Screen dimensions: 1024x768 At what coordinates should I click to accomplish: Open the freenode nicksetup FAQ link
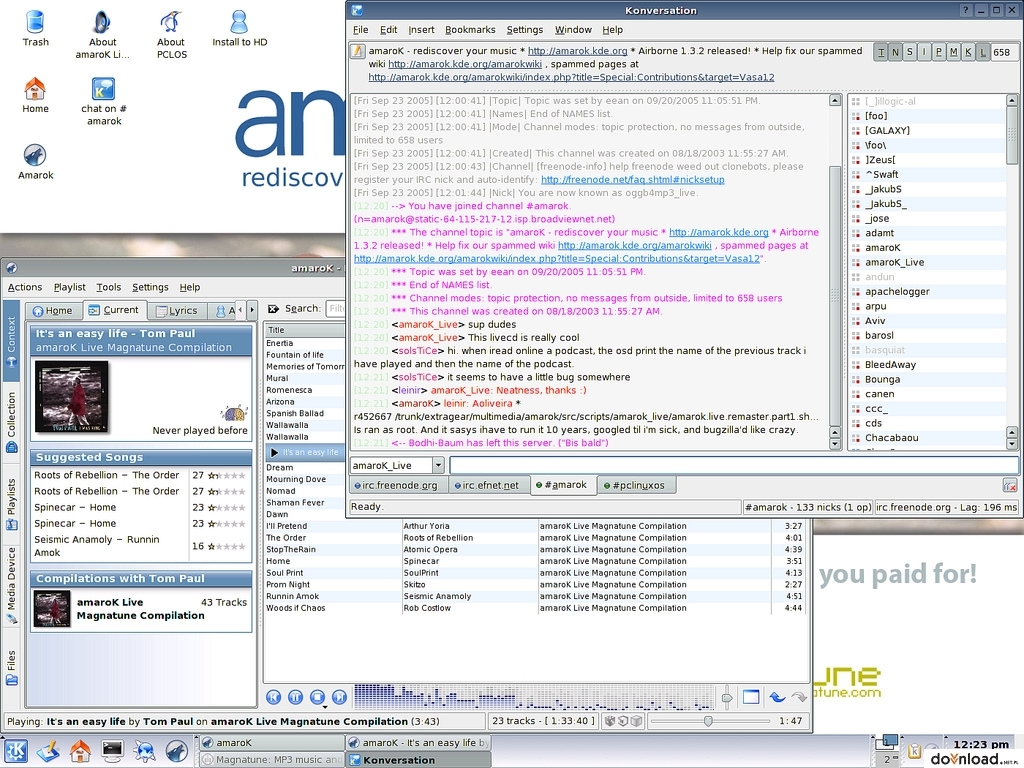(633, 180)
